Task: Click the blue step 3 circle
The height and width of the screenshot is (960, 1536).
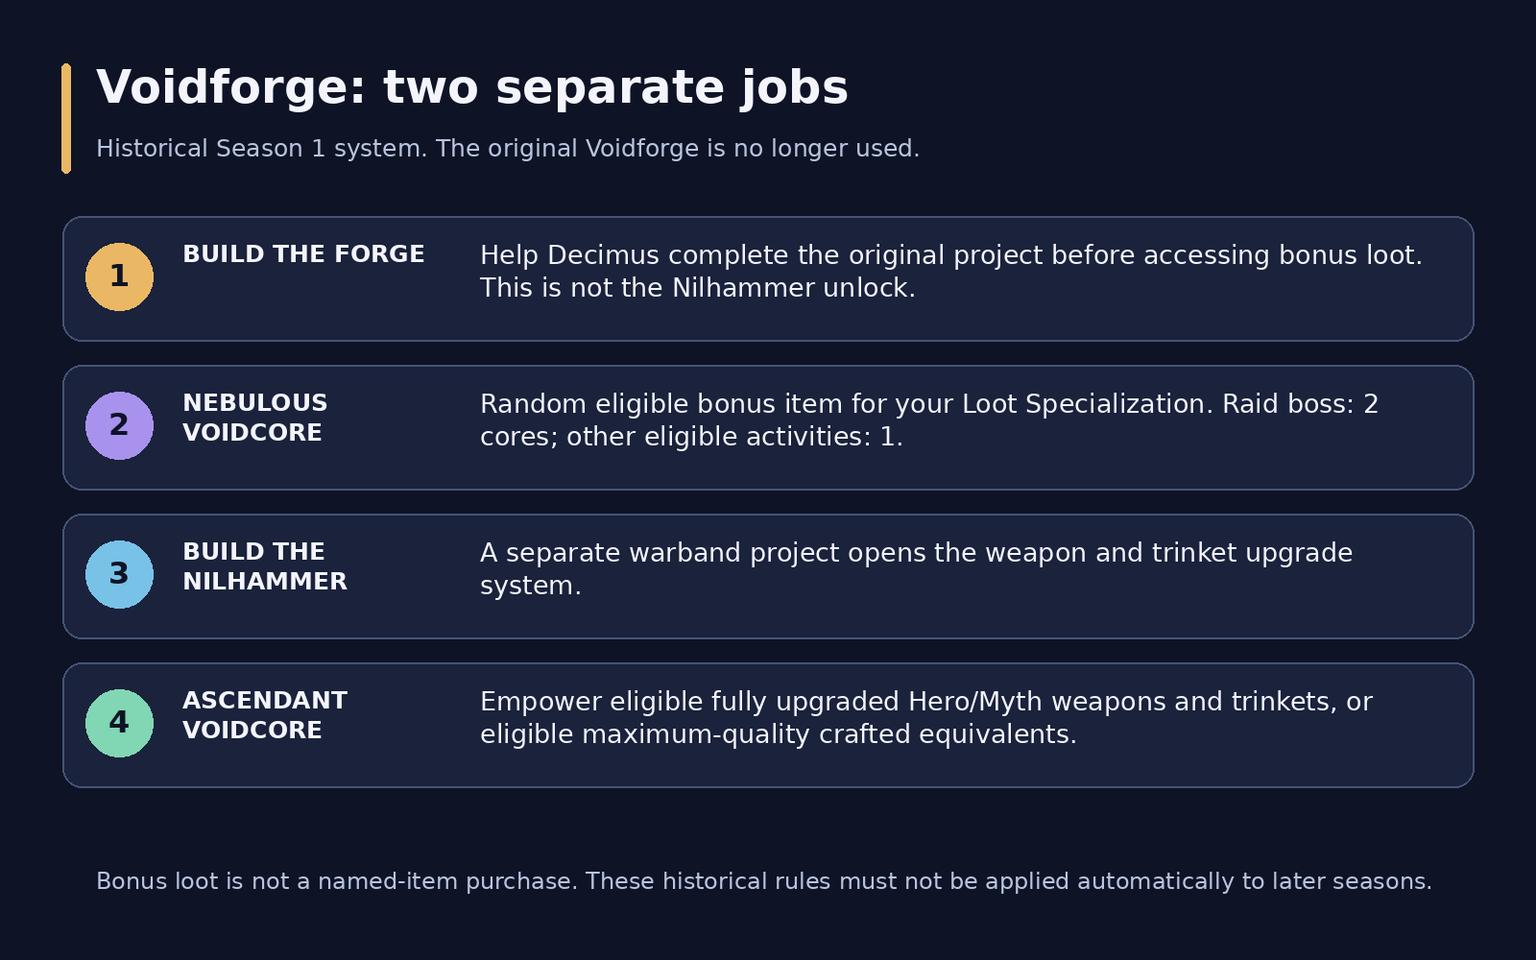Action: tap(119, 575)
